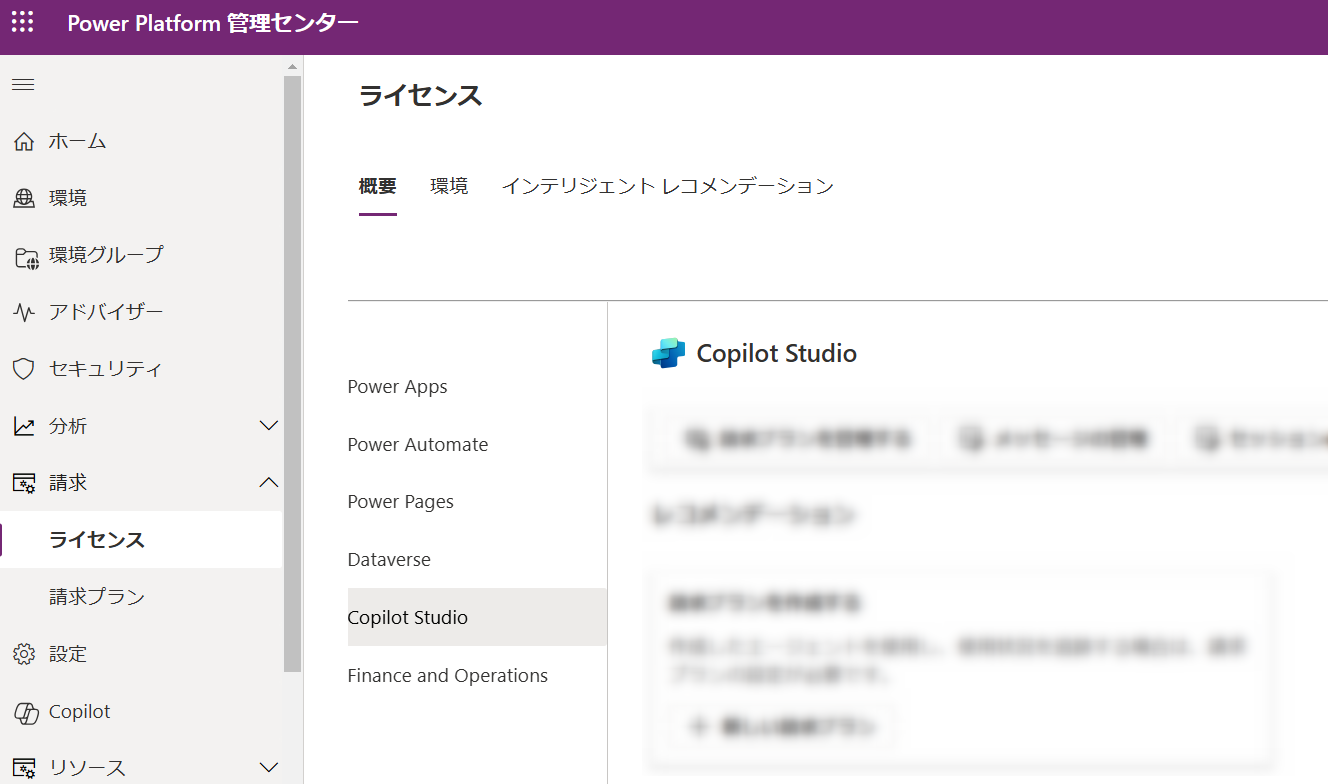This screenshot has width=1328, height=784.
Task: Click the sidebar scroll-up arrow
Action: [x=293, y=67]
